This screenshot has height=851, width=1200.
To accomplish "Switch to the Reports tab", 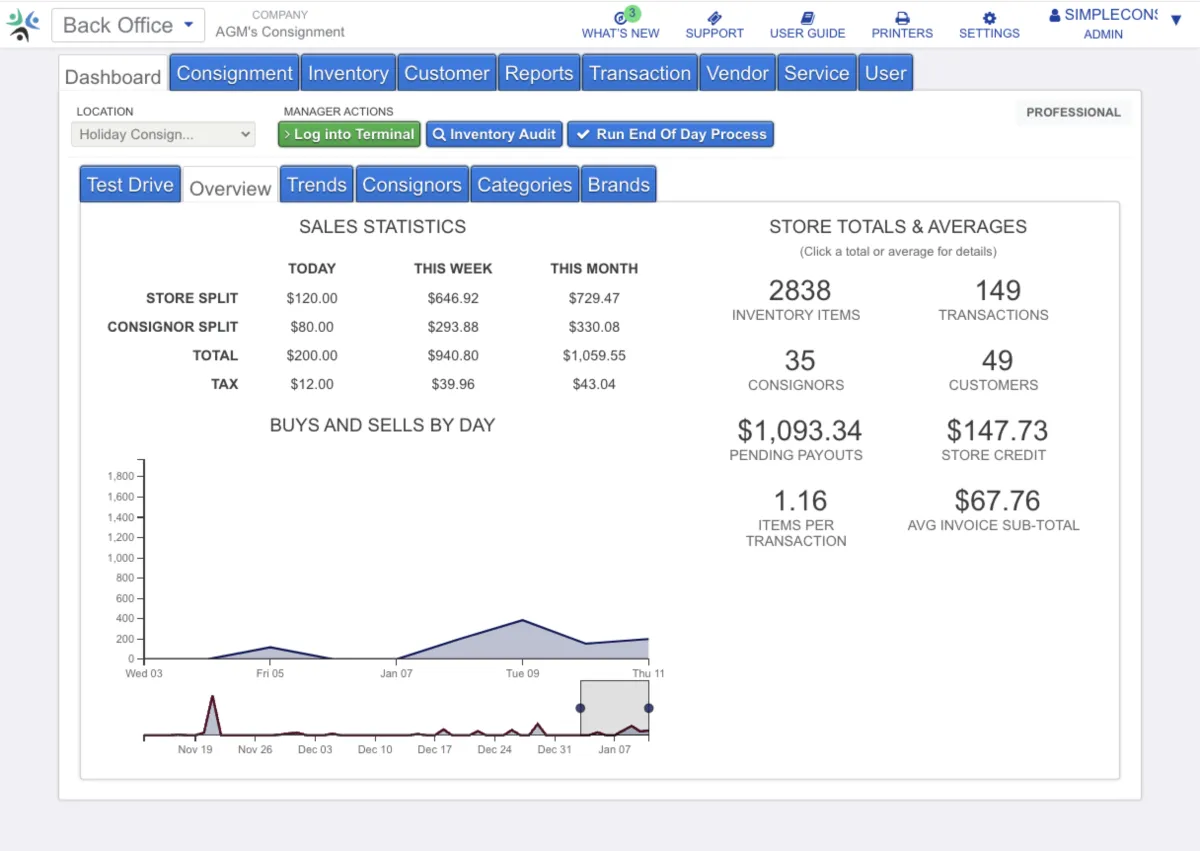I will coord(539,73).
